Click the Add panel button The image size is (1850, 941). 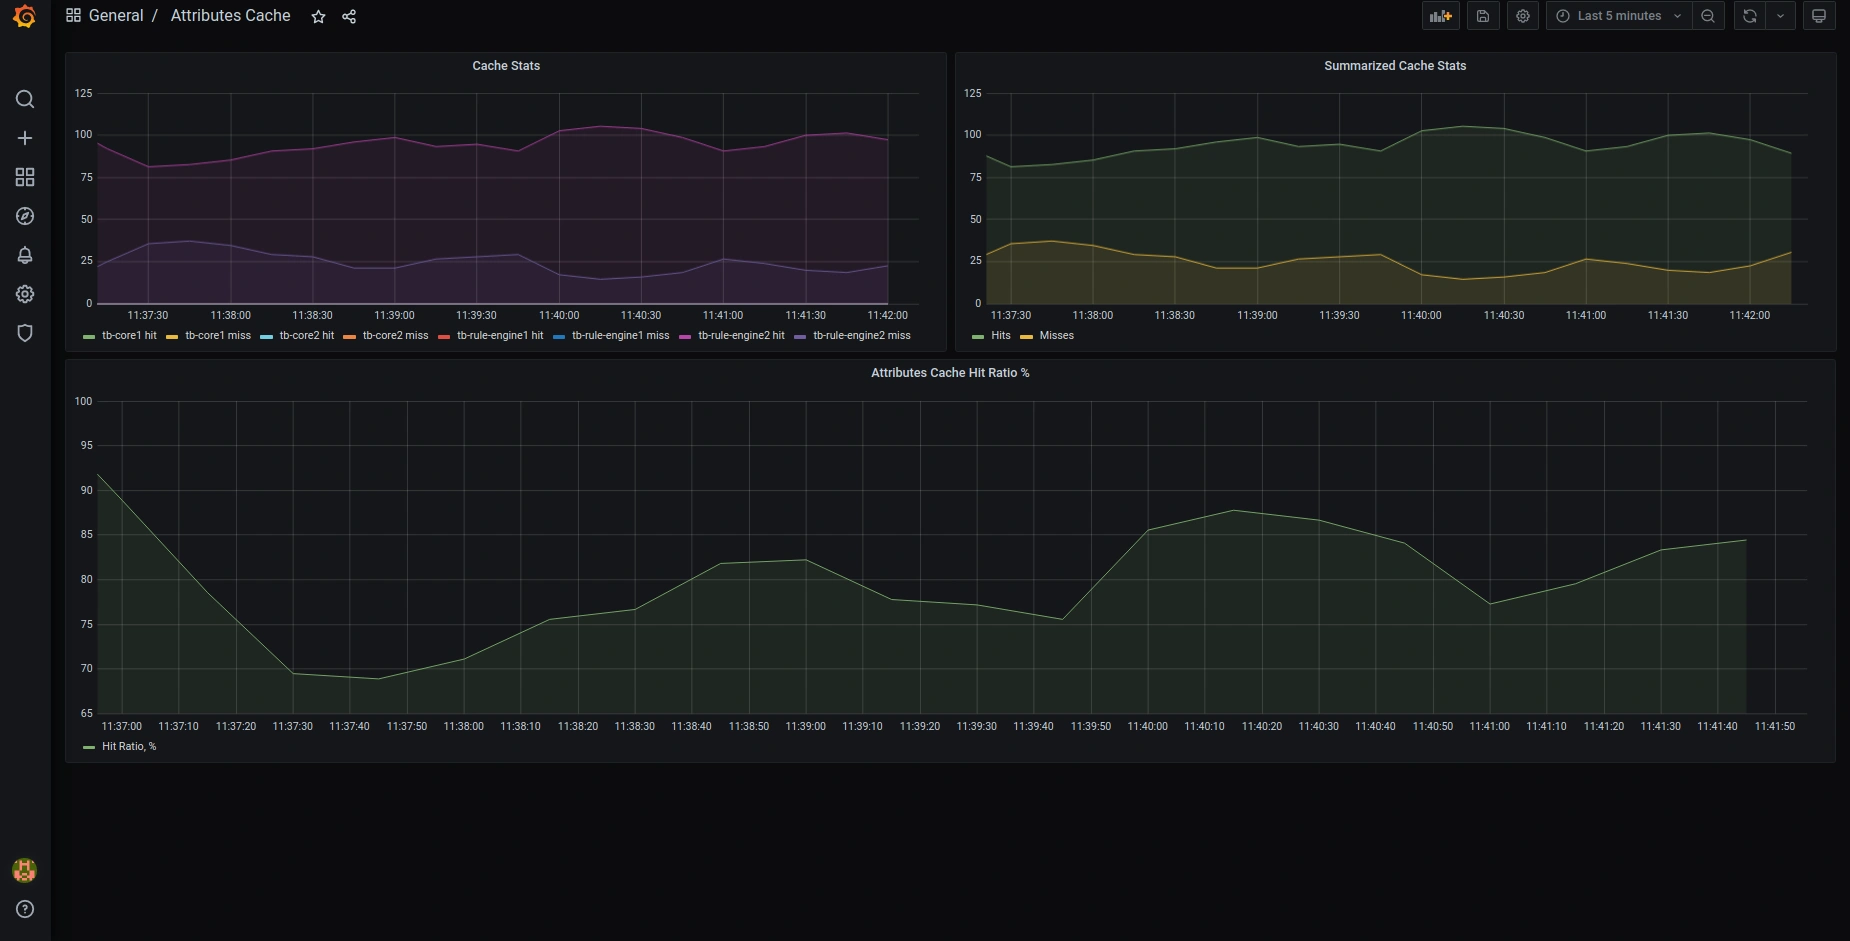(x=1440, y=16)
